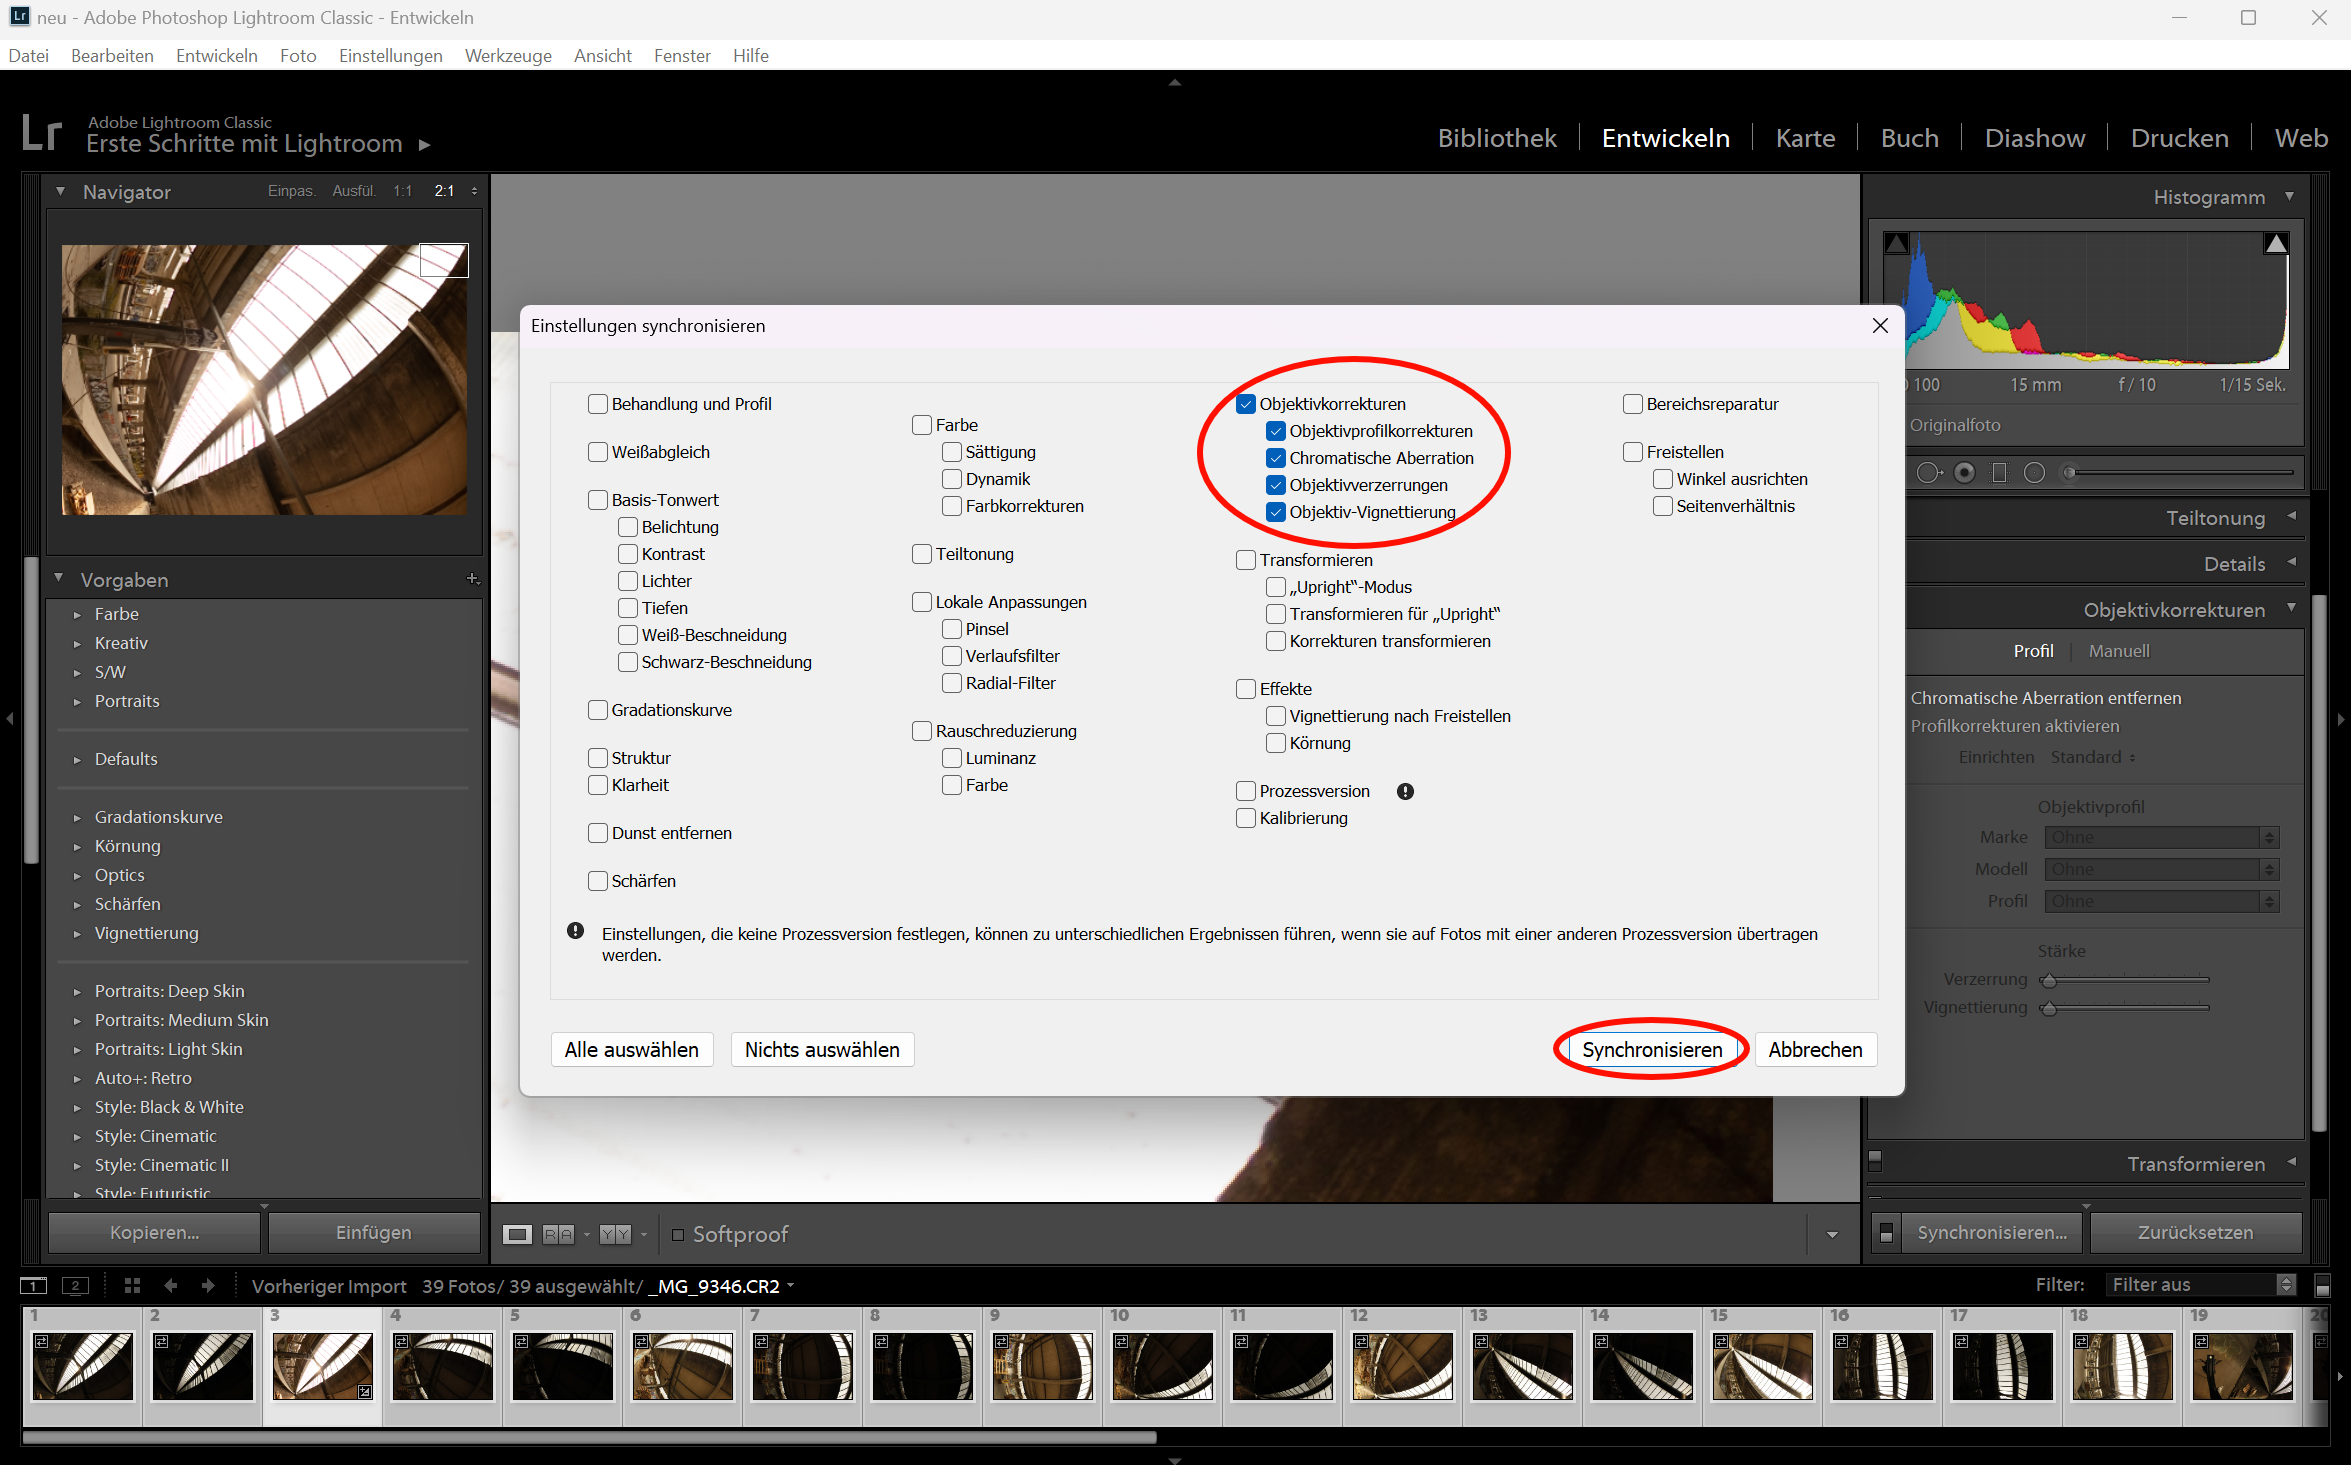Click the Kopieren... button
The width and height of the screenshot is (2351, 1465).
click(x=155, y=1233)
